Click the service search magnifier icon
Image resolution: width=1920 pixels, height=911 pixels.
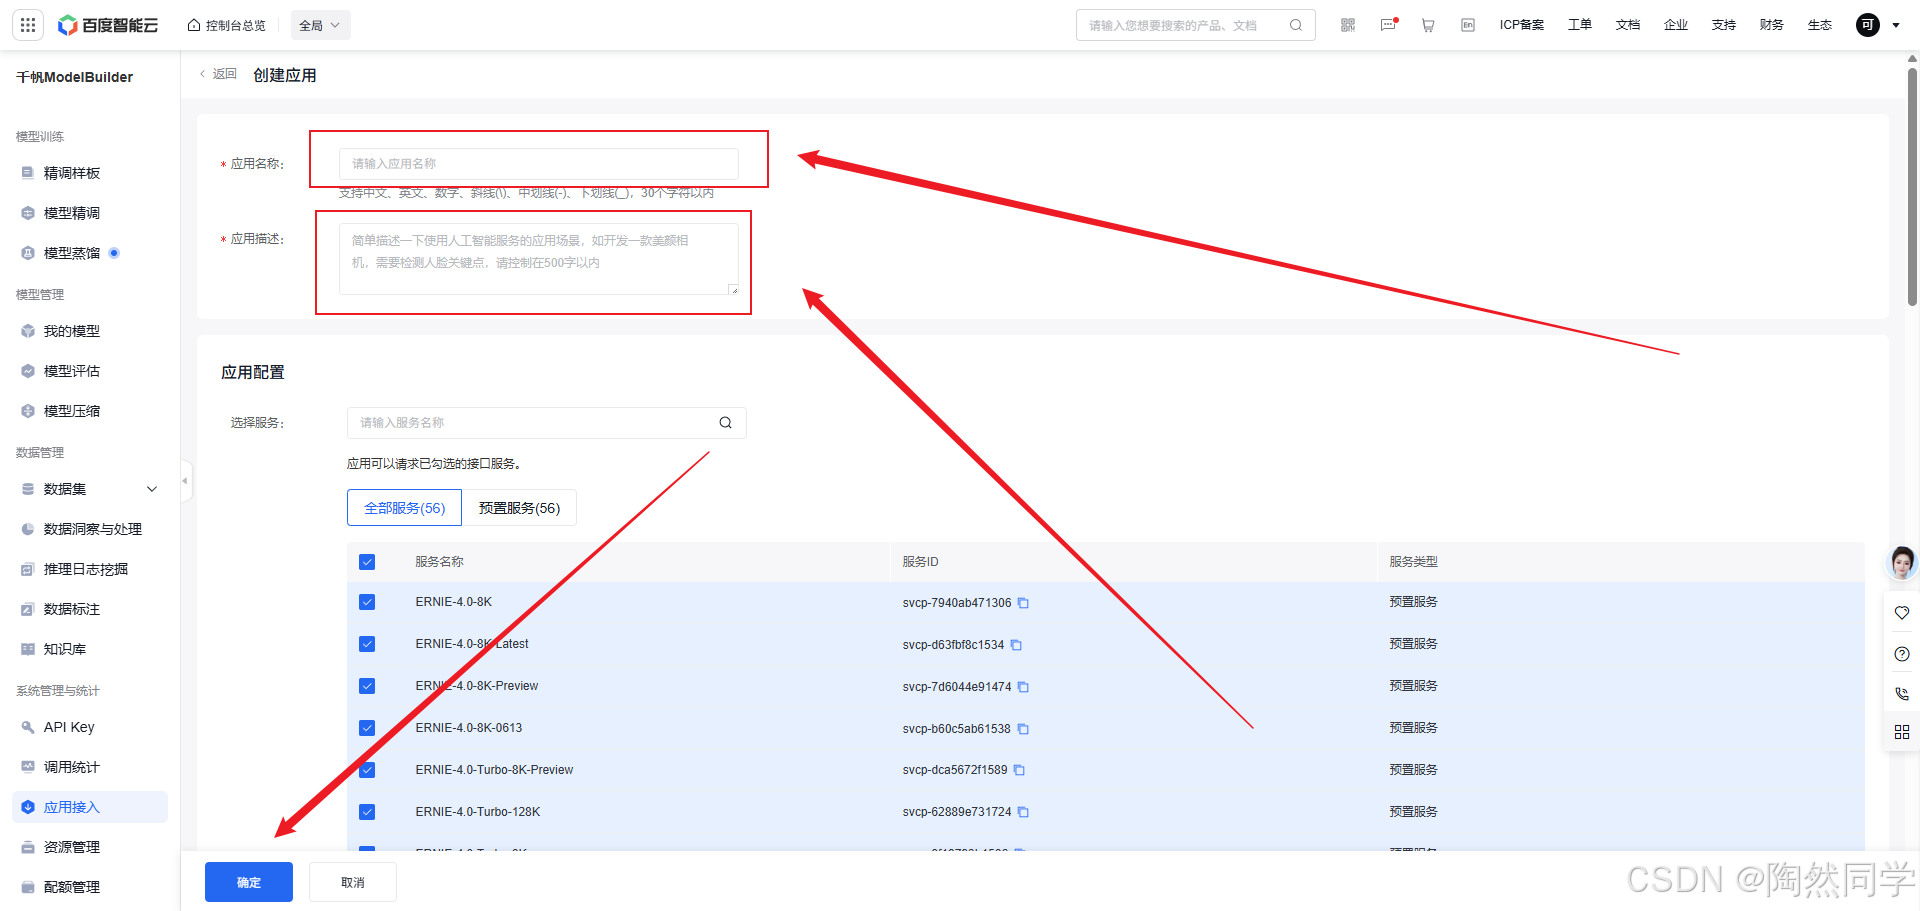726,423
